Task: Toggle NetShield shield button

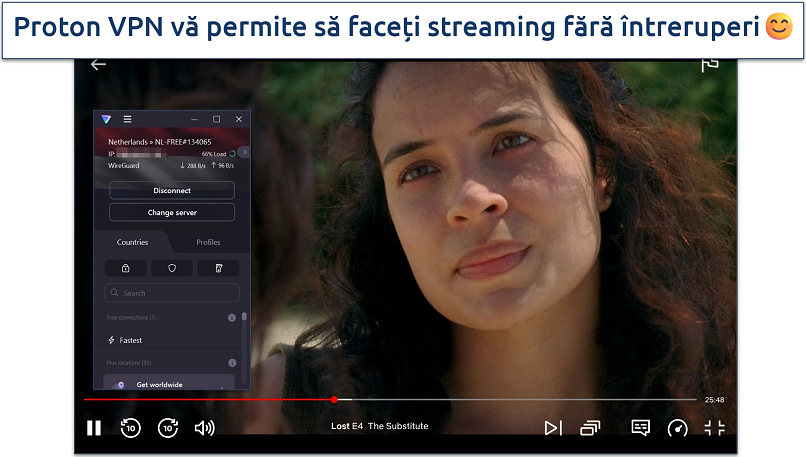Action: 172,268
